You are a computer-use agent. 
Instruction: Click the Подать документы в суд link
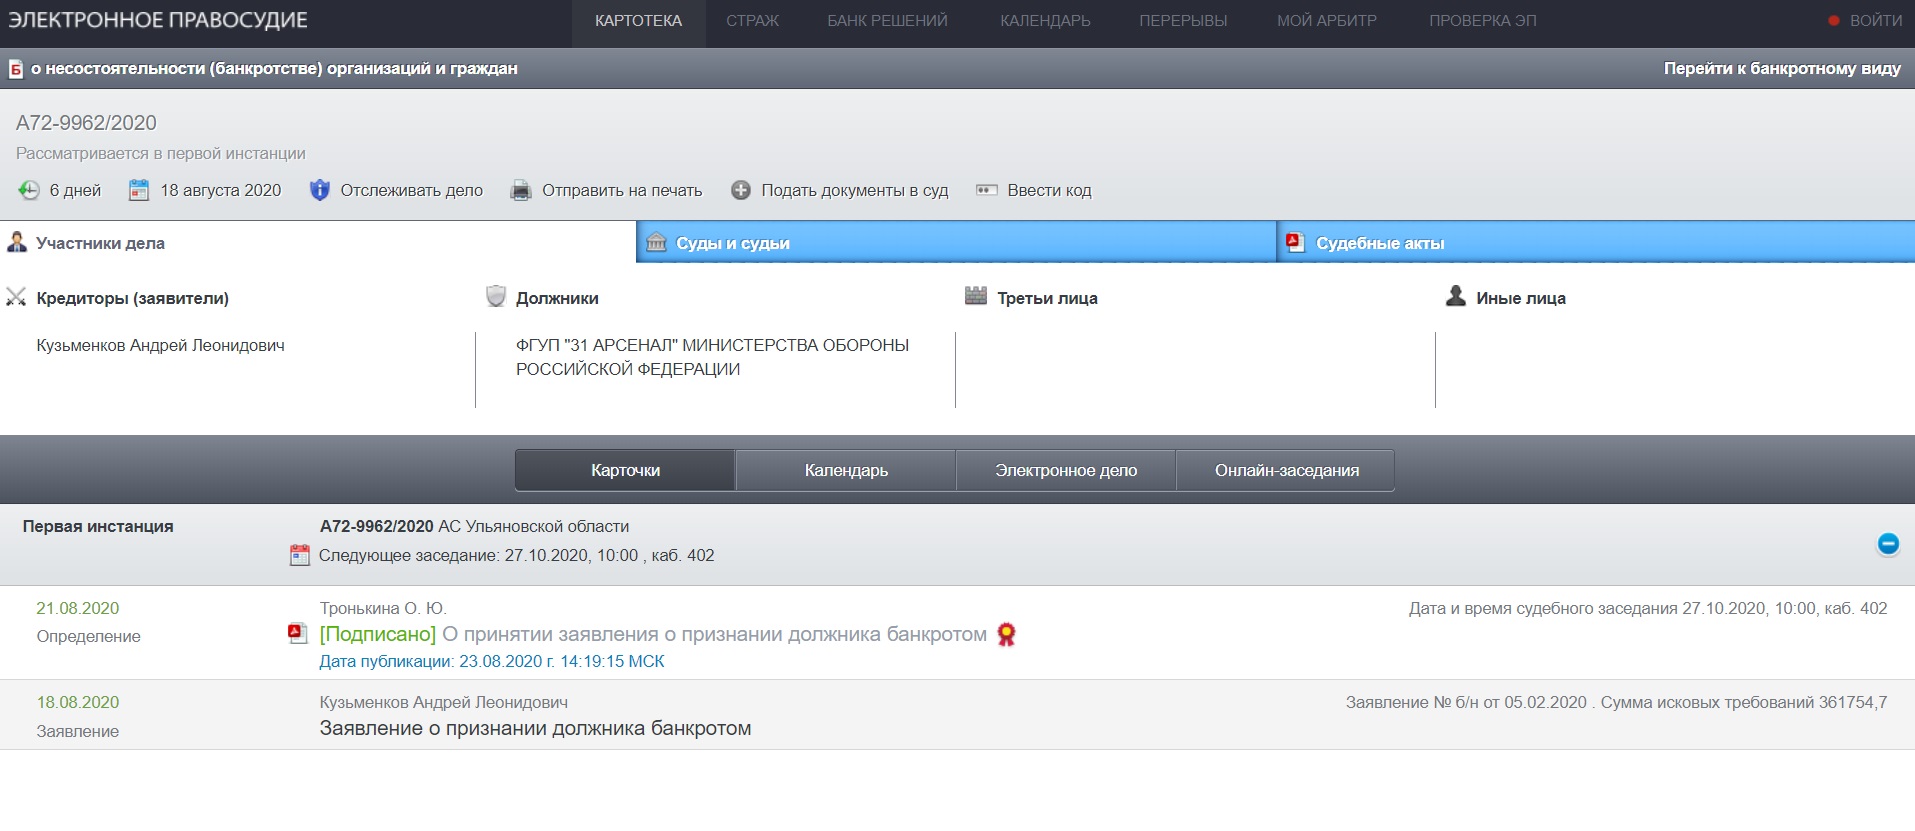click(854, 190)
